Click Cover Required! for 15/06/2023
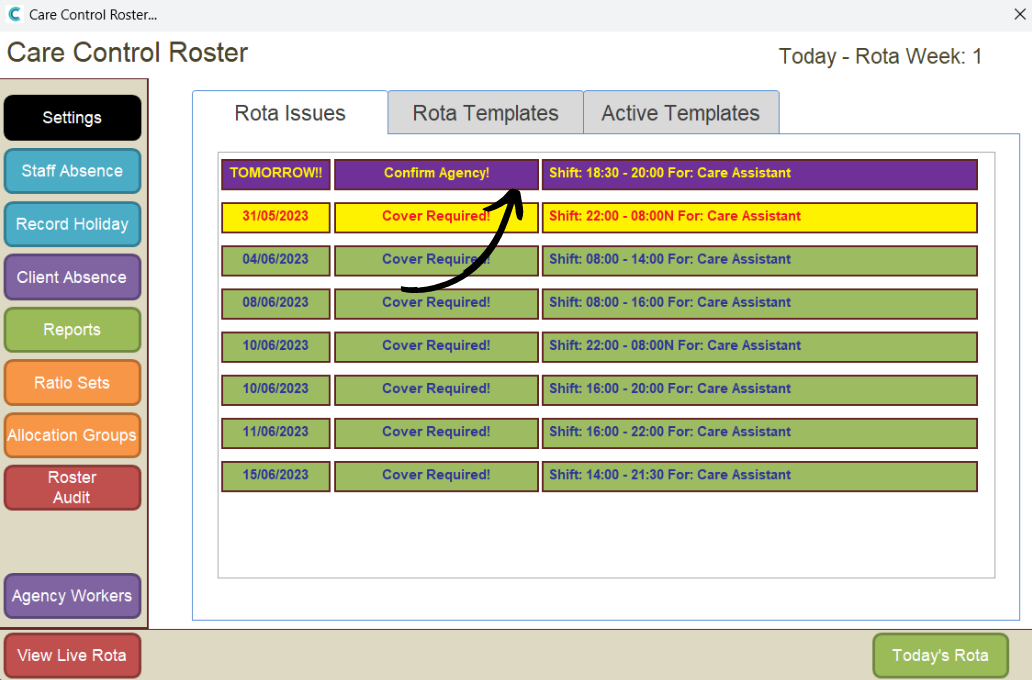 click(x=436, y=476)
